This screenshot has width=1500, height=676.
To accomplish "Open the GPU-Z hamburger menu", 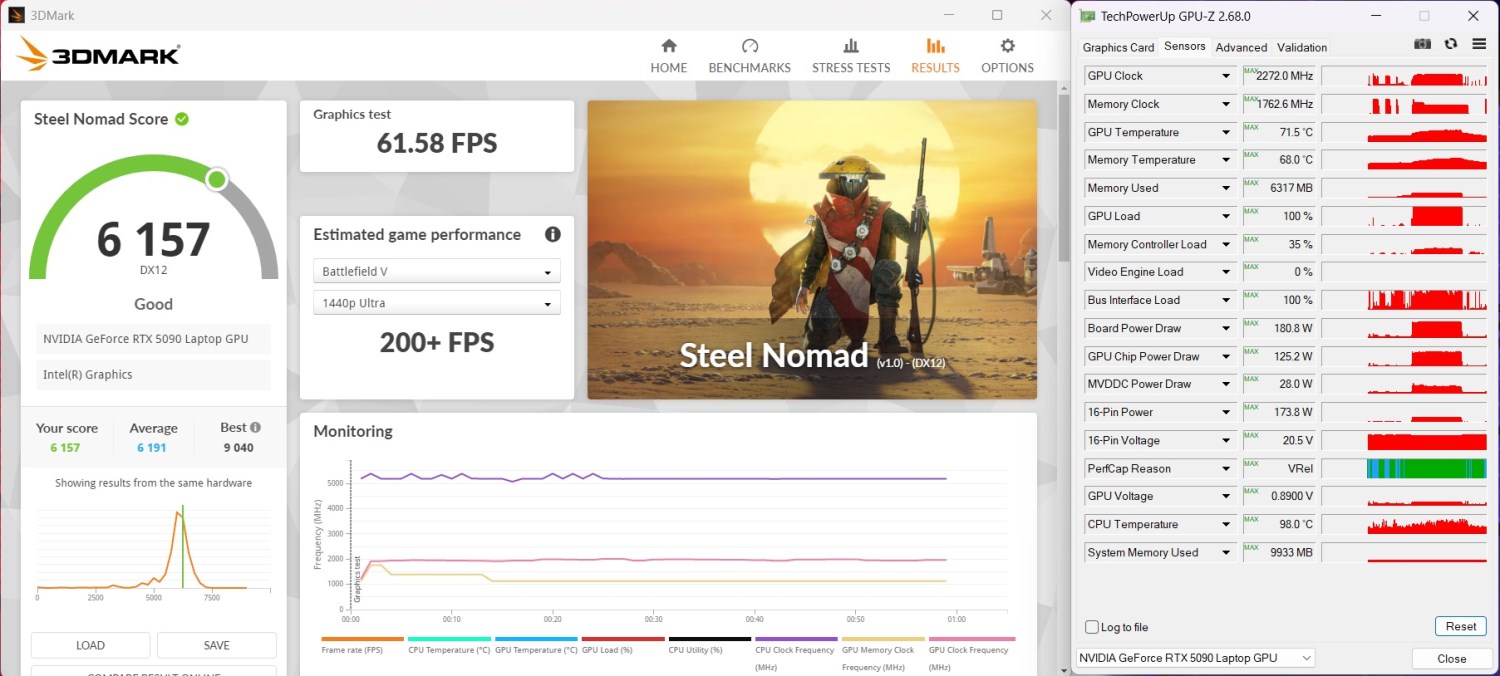I will coord(1479,45).
